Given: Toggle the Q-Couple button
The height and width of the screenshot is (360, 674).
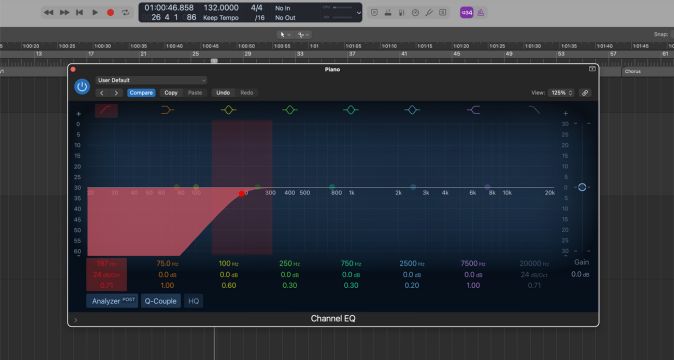Looking at the screenshot, I should coord(160,301).
